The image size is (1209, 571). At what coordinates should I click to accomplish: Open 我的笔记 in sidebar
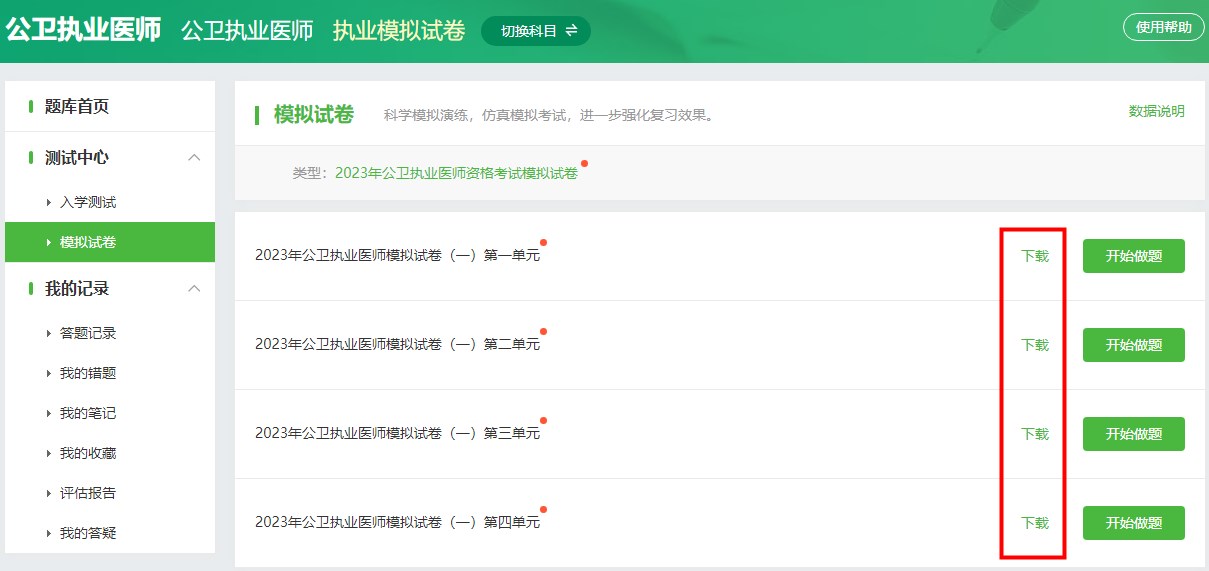point(88,413)
